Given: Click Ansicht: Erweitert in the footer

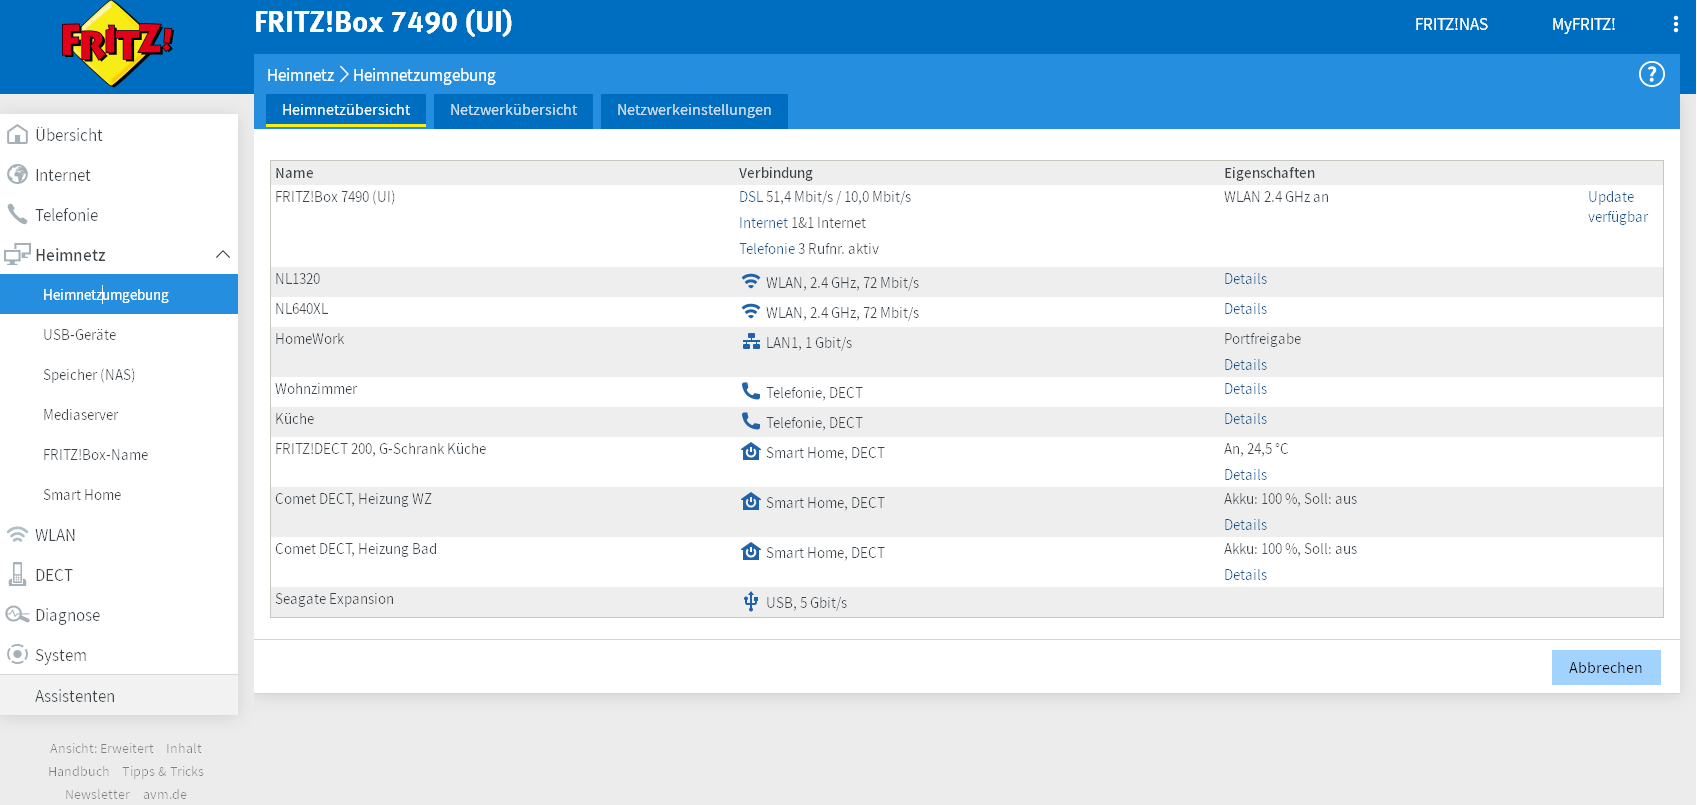Looking at the screenshot, I should [102, 748].
